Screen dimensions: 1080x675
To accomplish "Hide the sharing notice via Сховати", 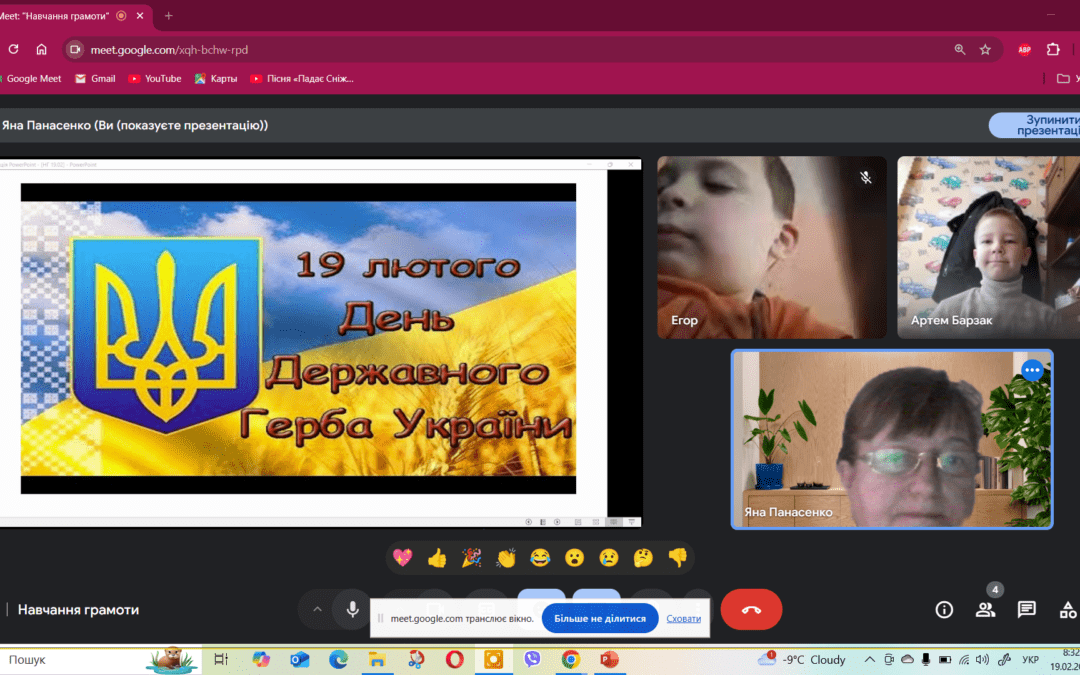I will pos(683,619).
